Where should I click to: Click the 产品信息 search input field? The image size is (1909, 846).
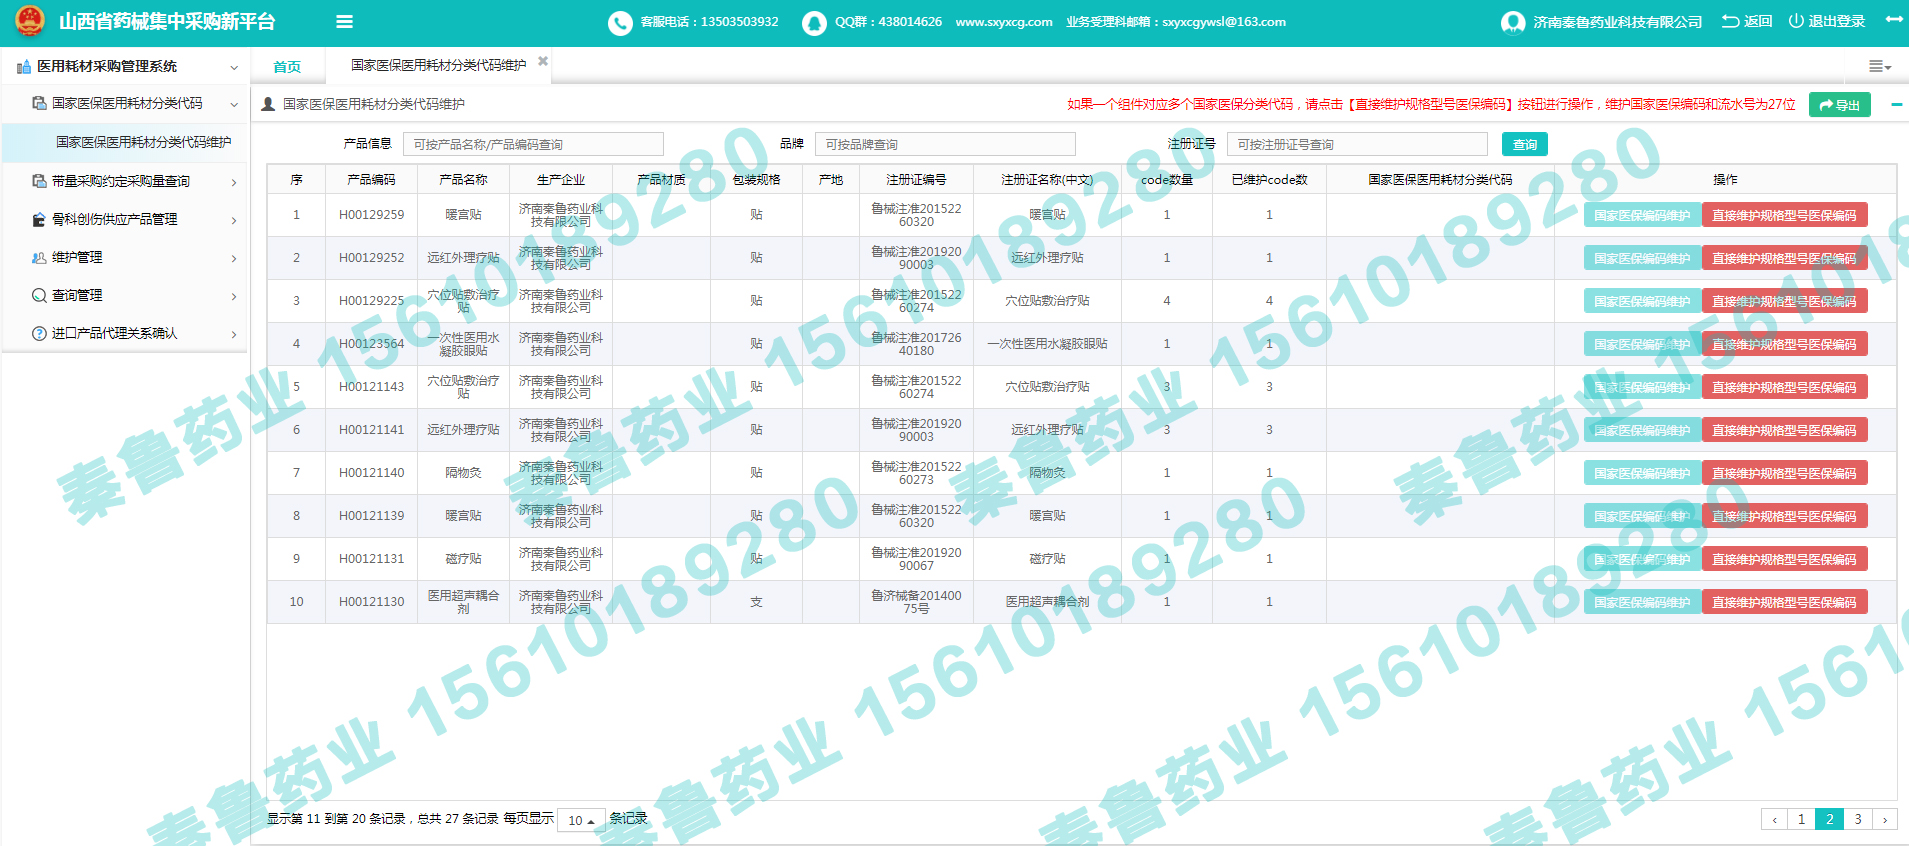[x=533, y=144]
